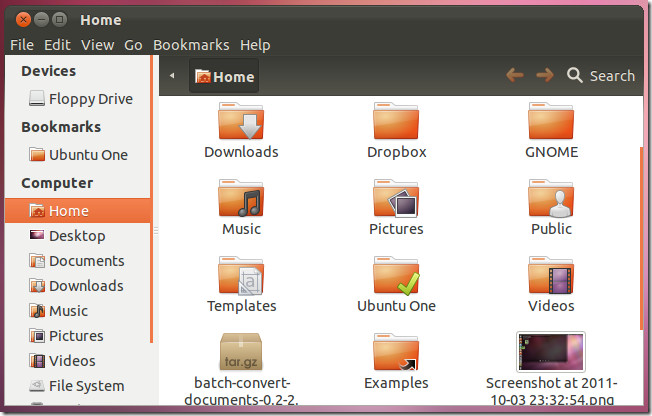Image resolution: width=652 pixels, height=416 pixels.
Task: Click the Back arrow button
Action: pyautogui.click(x=515, y=75)
